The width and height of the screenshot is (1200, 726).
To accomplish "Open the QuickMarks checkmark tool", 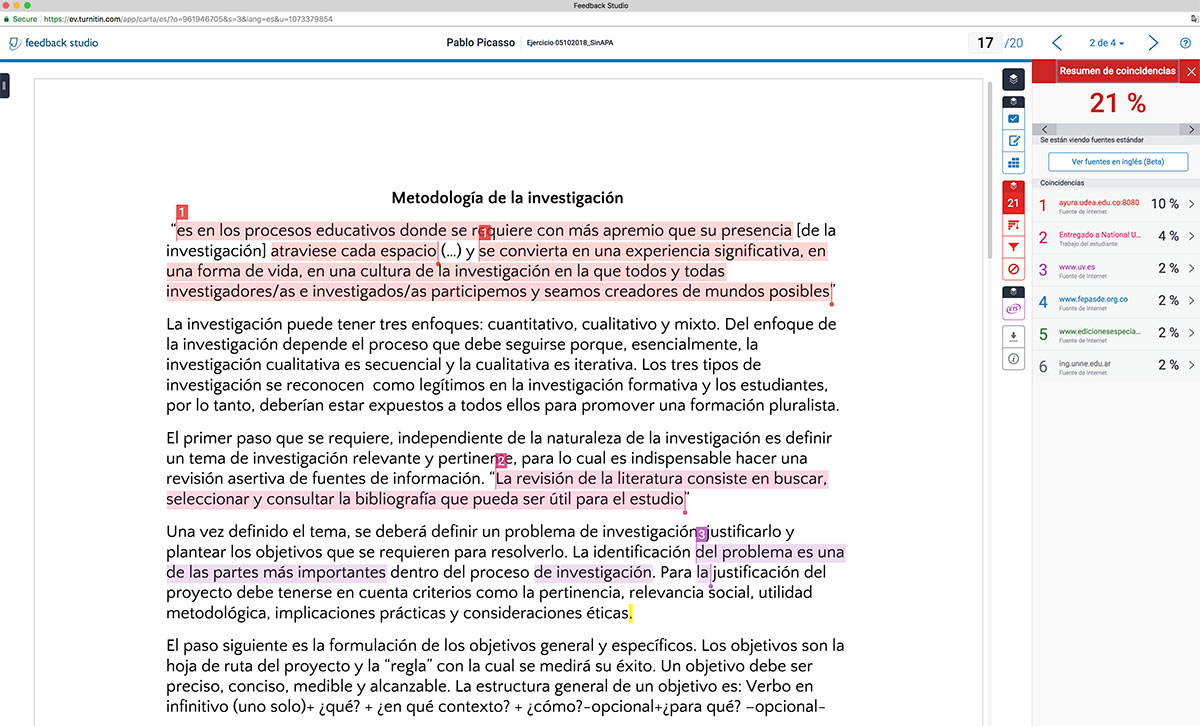I will point(1014,119).
